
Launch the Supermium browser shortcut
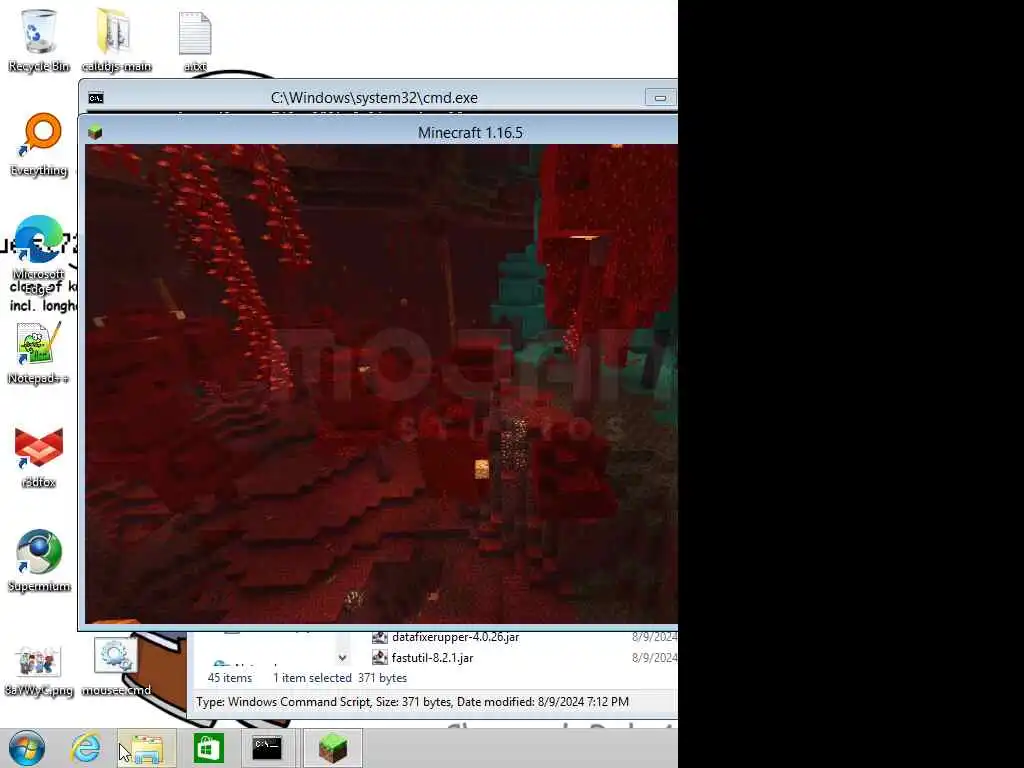[x=39, y=560]
